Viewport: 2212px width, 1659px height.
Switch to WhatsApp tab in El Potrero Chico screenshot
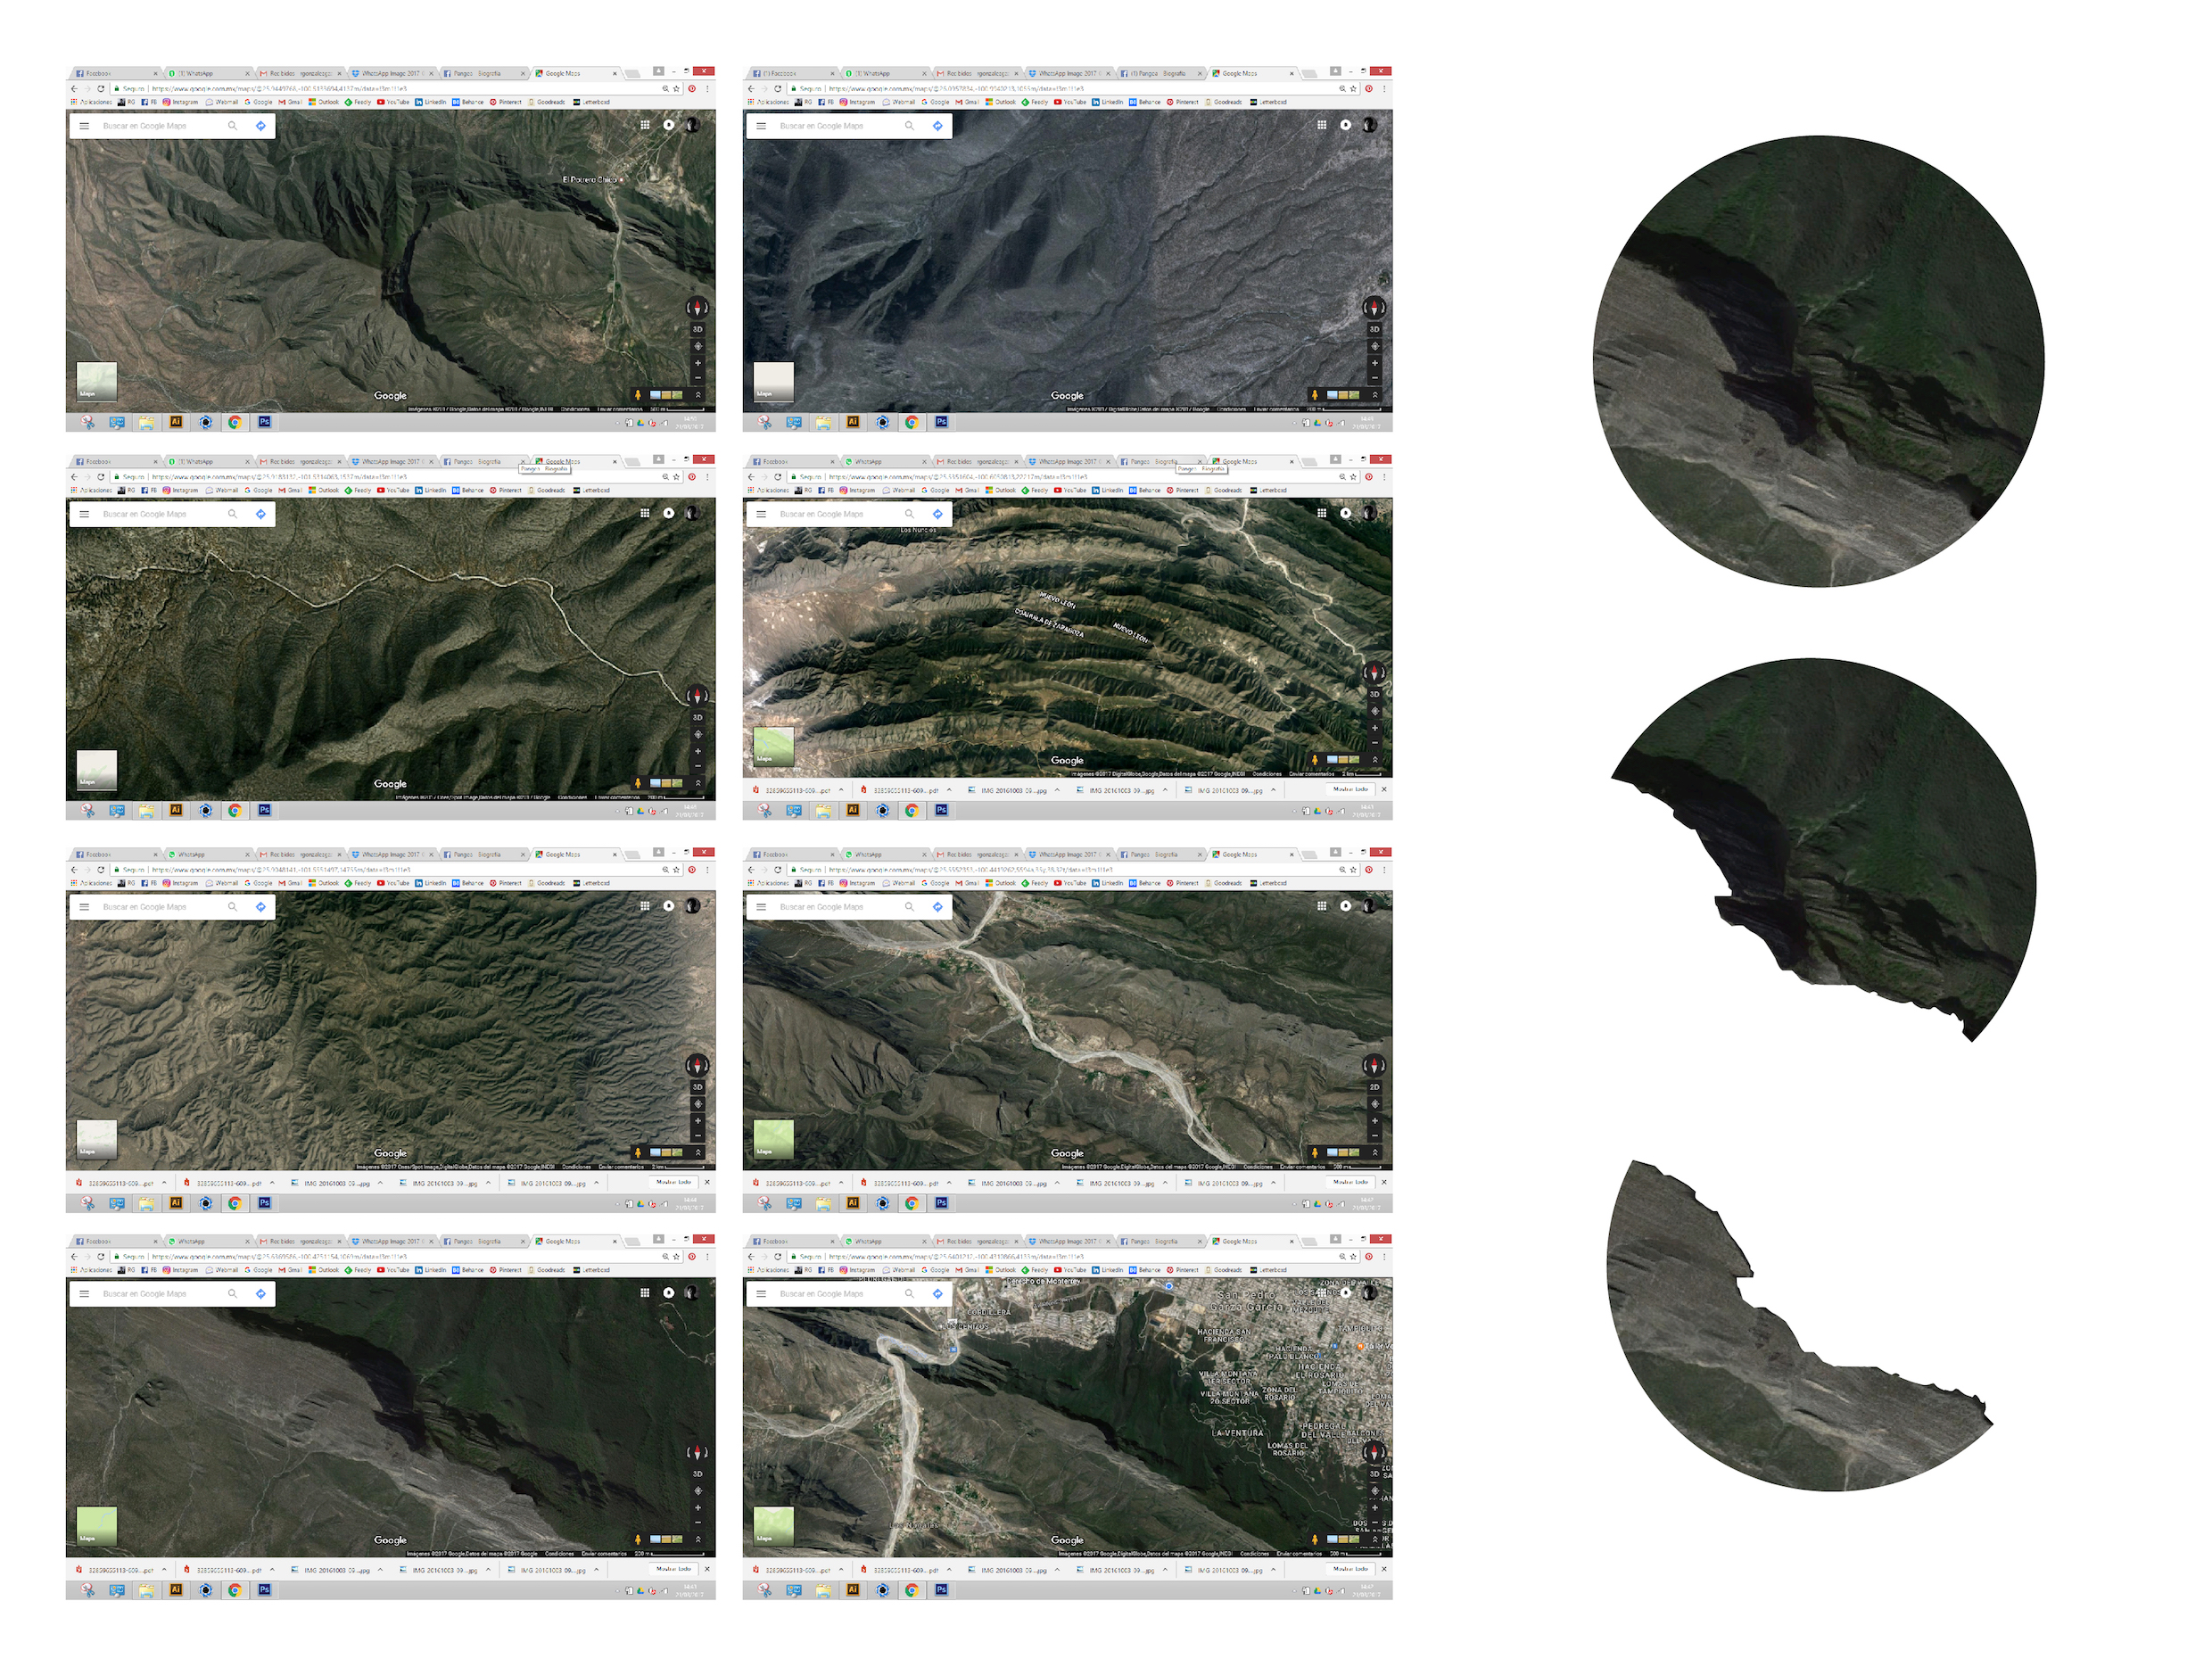pyautogui.click(x=208, y=73)
